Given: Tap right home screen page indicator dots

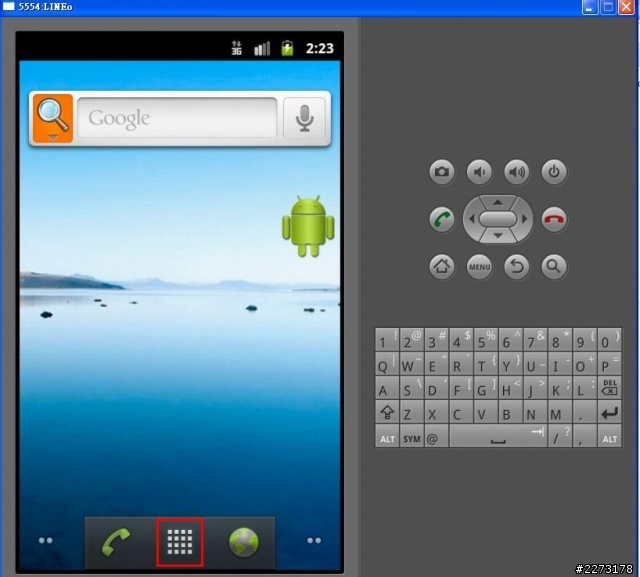Looking at the screenshot, I should (314, 540).
